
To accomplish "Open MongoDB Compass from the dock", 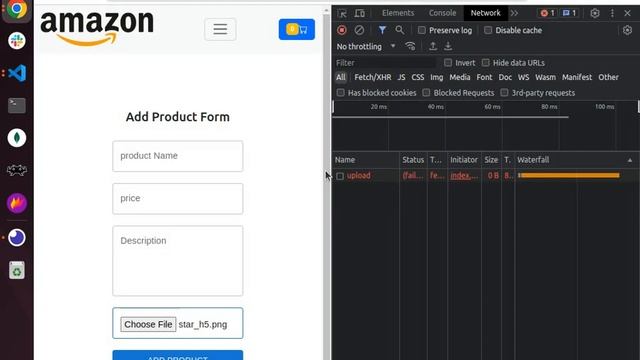I will 17,138.
